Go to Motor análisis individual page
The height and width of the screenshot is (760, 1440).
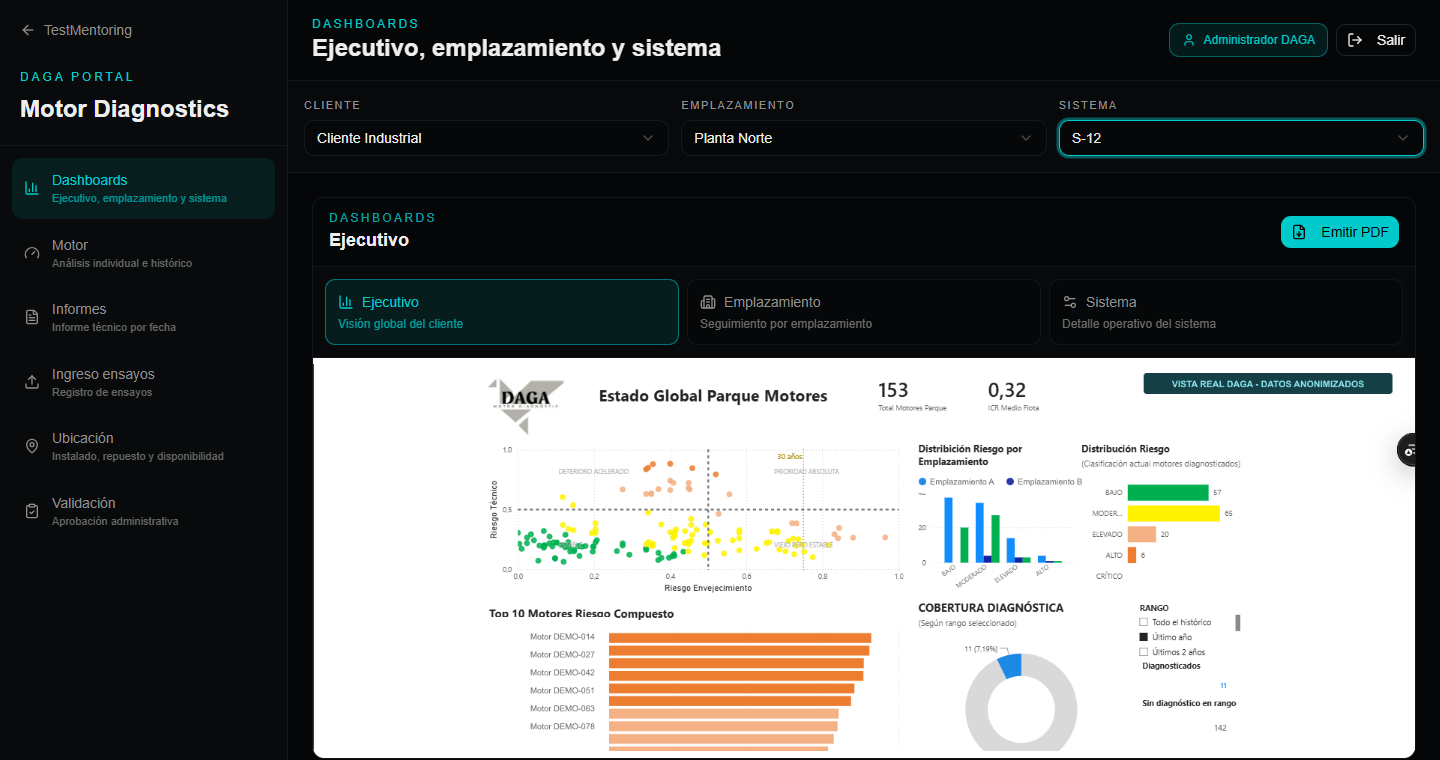(x=143, y=253)
